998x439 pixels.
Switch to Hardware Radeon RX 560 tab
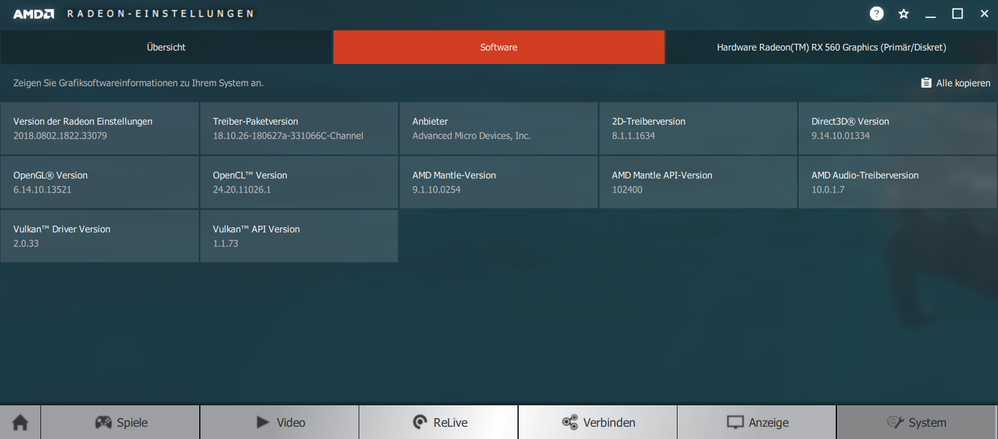coord(832,47)
